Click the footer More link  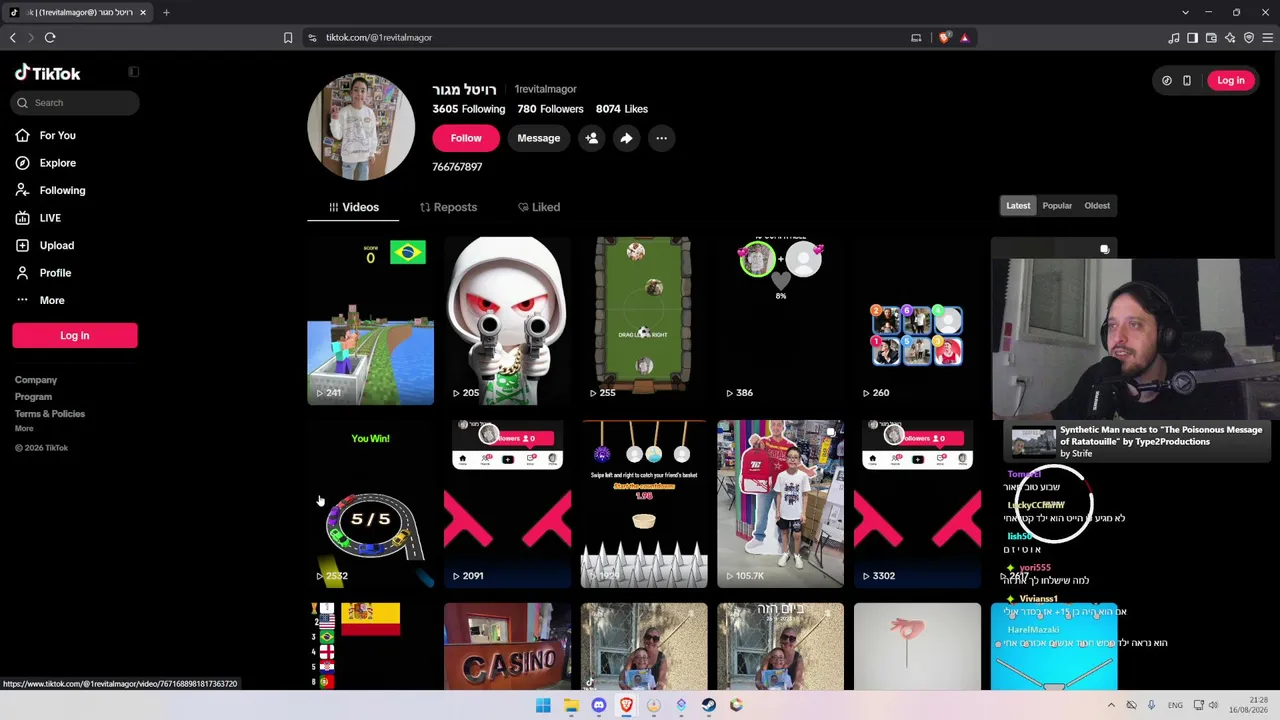pyautogui.click(x=24, y=429)
